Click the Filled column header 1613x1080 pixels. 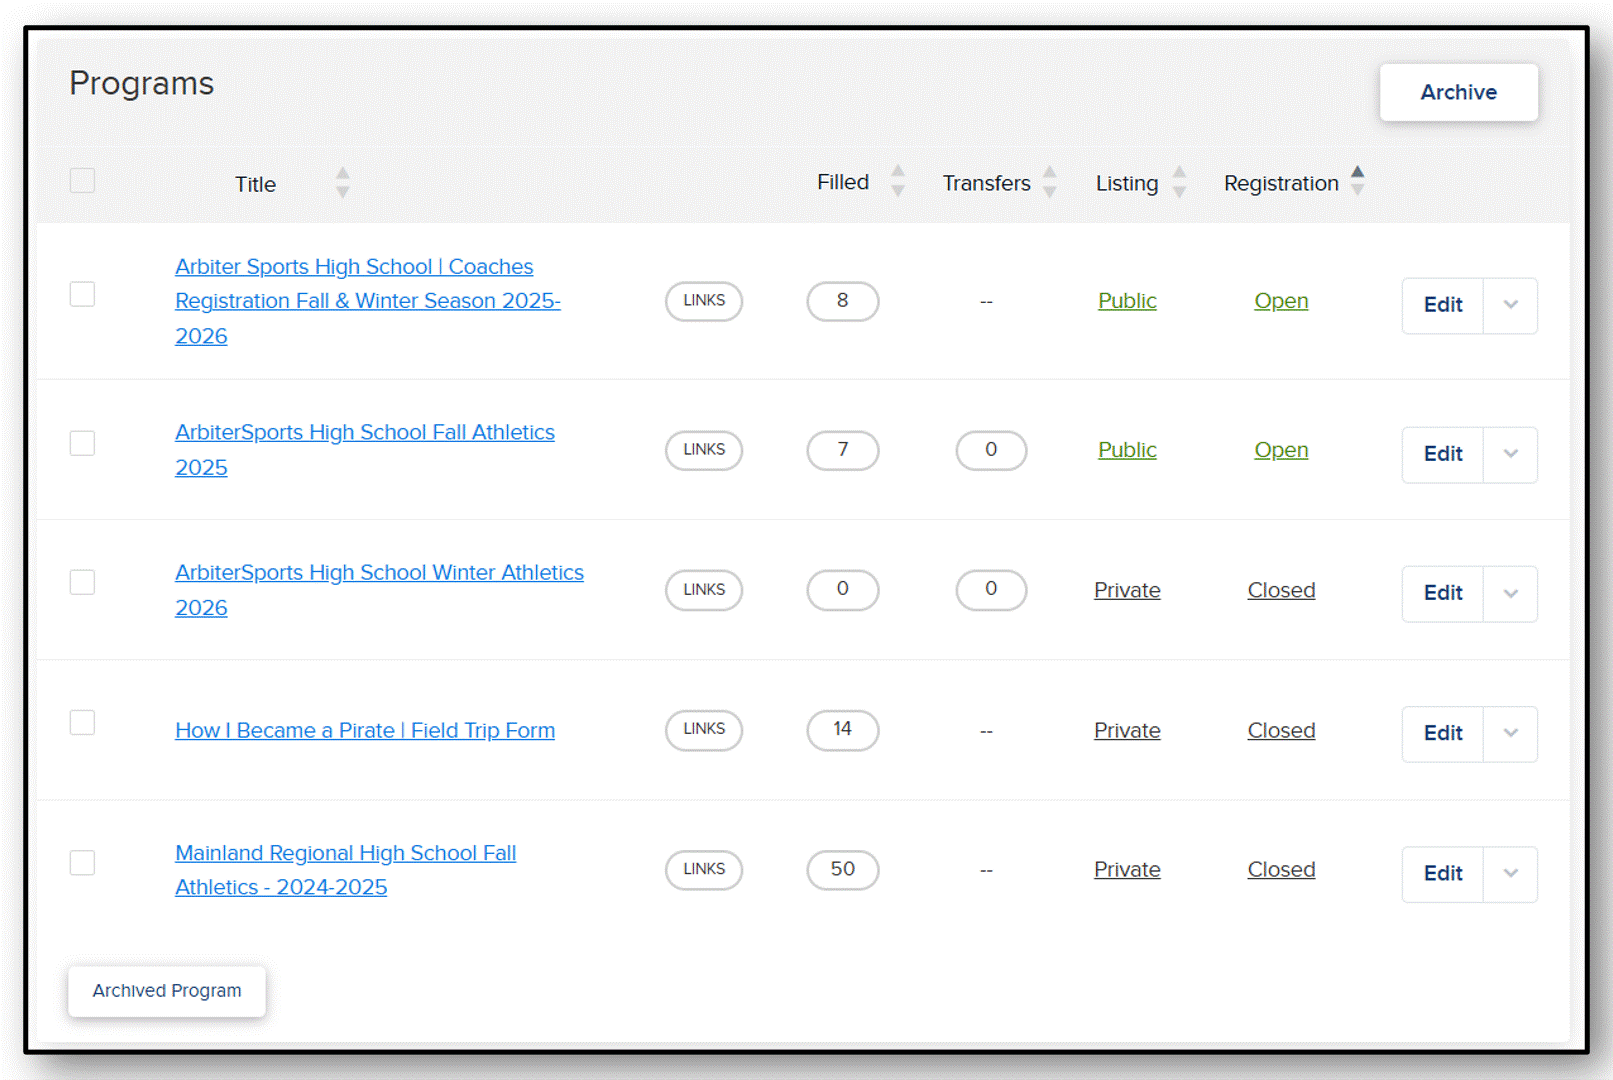[843, 182]
